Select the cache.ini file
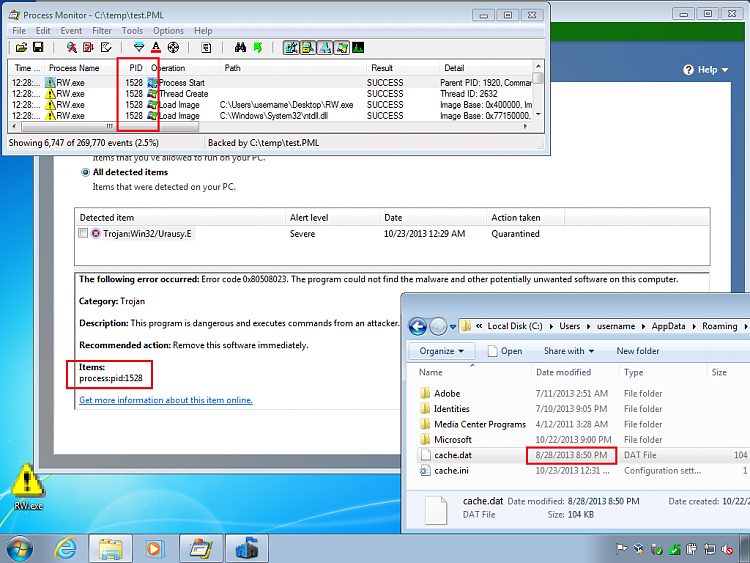Viewport: 750px width, 563px height. click(x=444, y=471)
